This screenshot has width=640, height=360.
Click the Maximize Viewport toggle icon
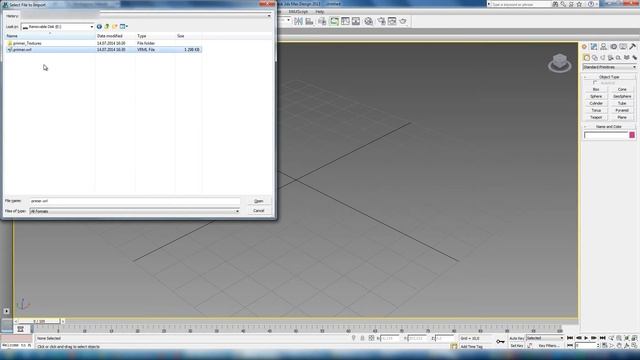(634, 346)
